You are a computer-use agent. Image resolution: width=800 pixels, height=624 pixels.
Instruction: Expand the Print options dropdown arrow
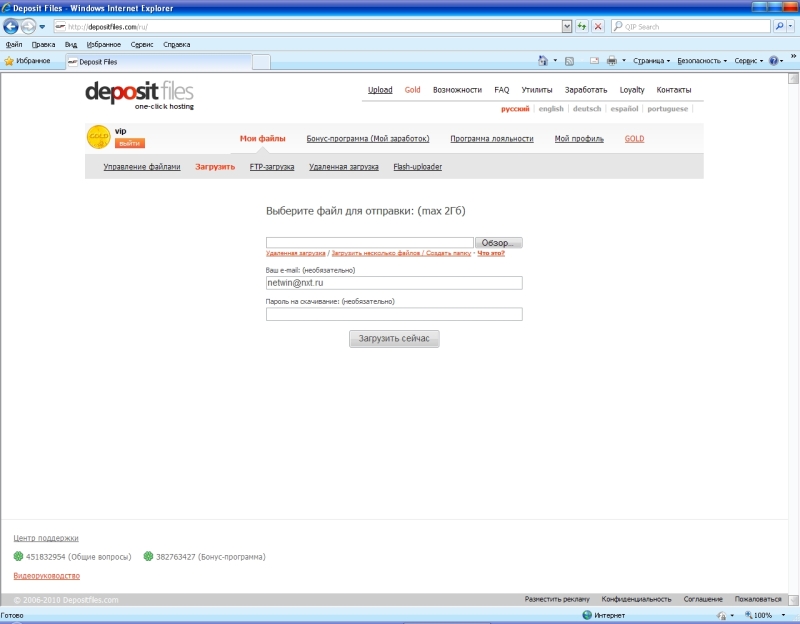coord(623,61)
